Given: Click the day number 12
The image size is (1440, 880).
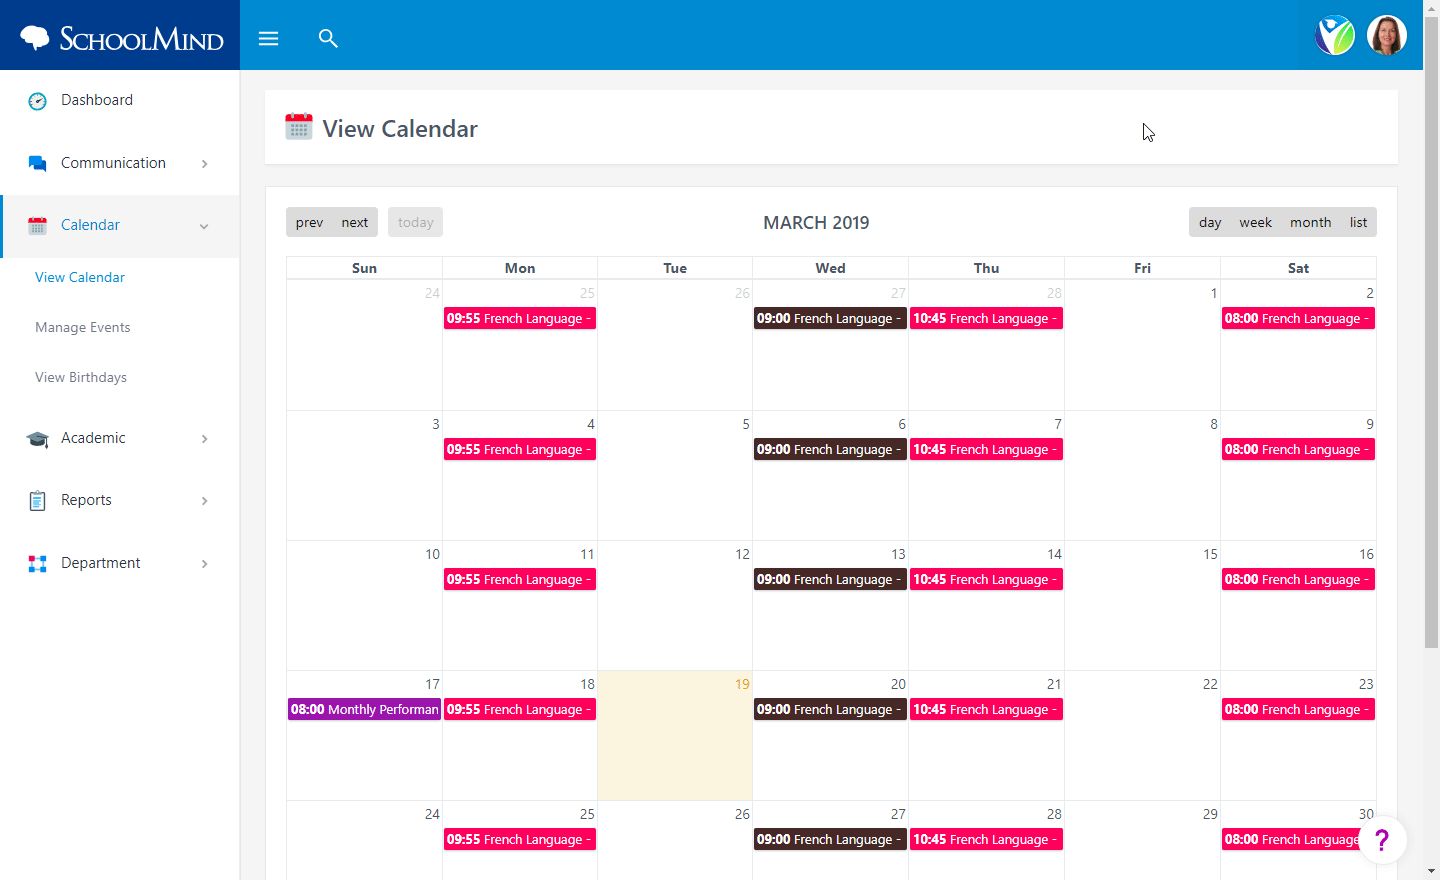Looking at the screenshot, I should (x=742, y=554).
